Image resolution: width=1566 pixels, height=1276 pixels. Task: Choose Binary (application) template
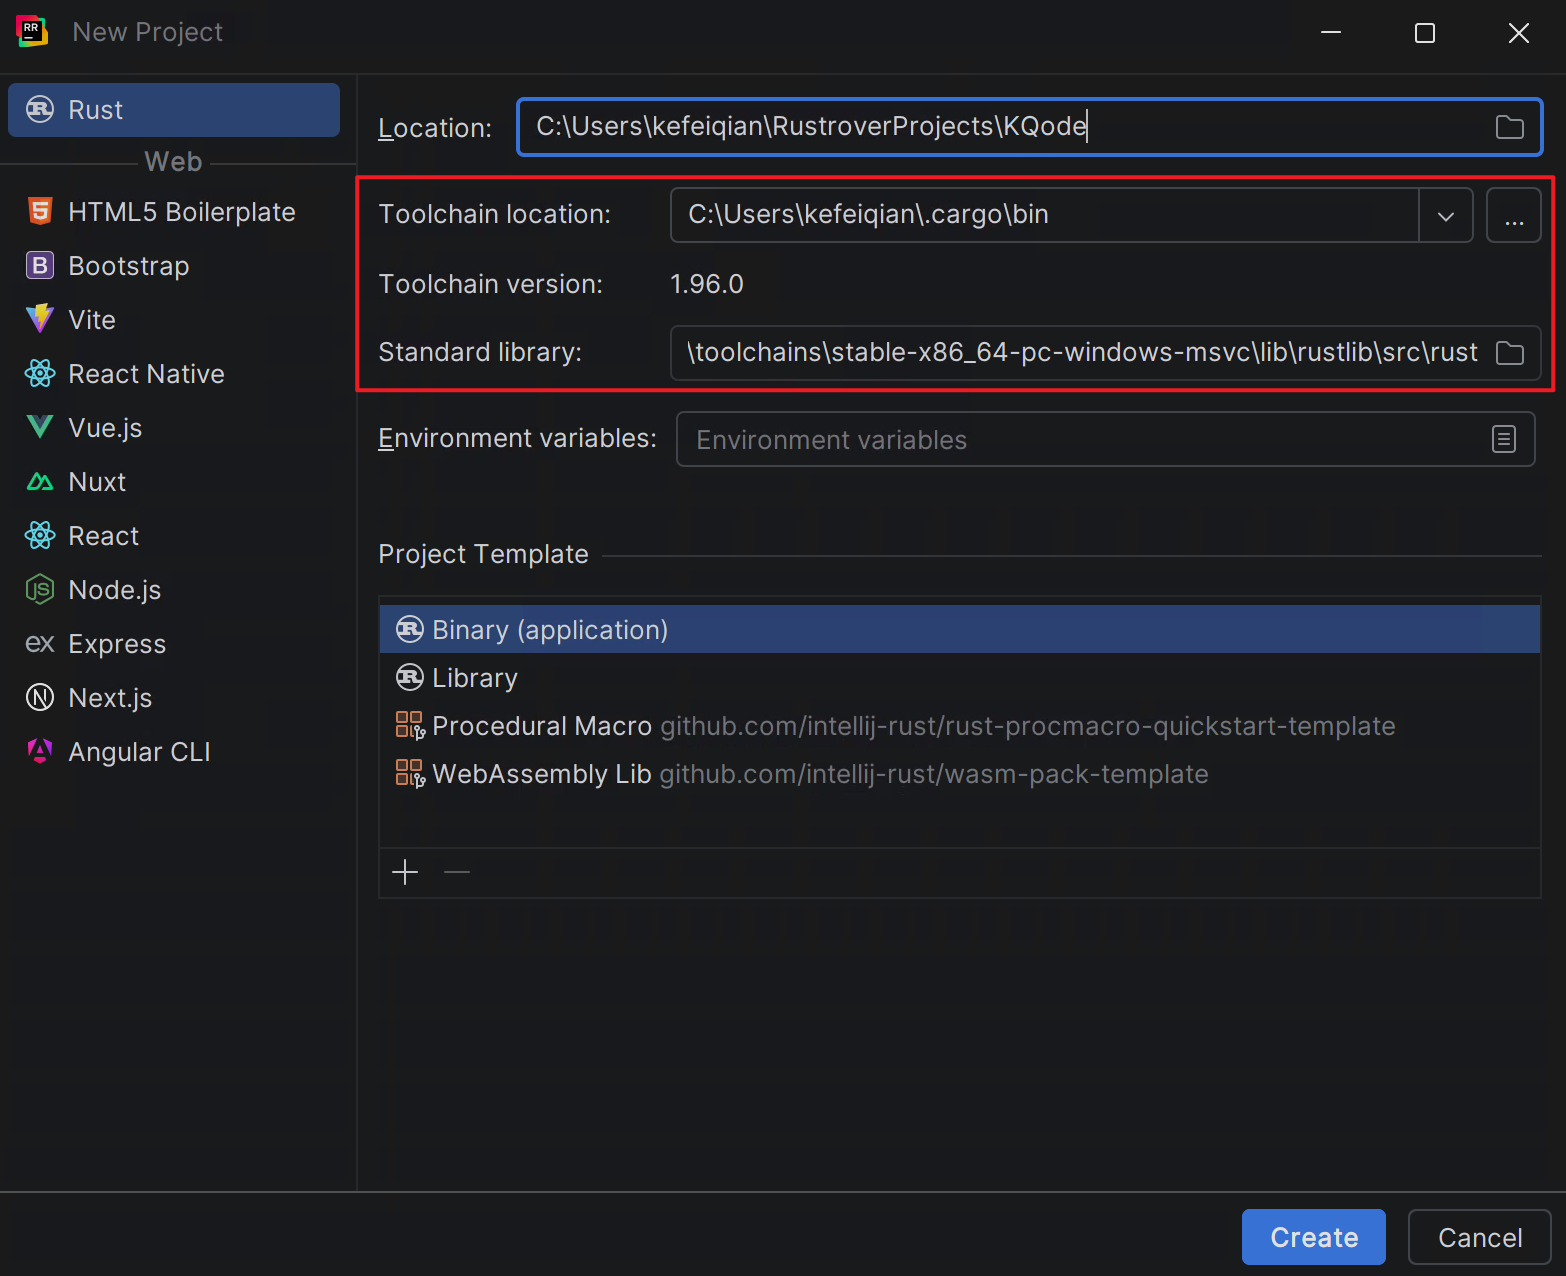(x=960, y=629)
